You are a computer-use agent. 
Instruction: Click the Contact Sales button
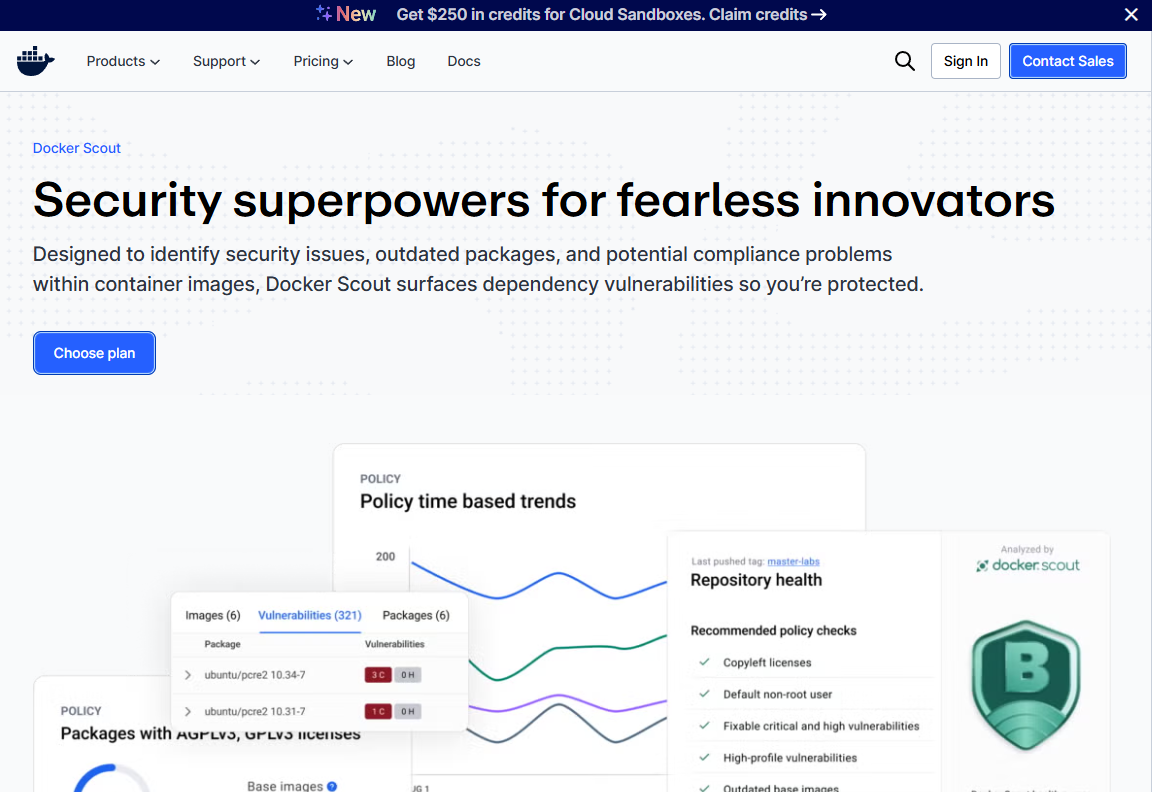[1068, 61]
